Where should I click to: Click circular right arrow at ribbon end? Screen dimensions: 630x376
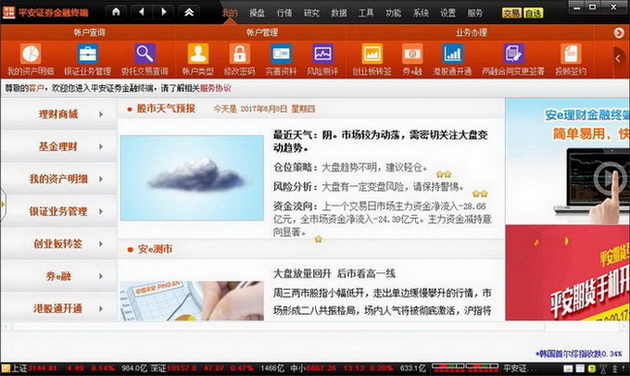pyautogui.click(x=619, y=33)
